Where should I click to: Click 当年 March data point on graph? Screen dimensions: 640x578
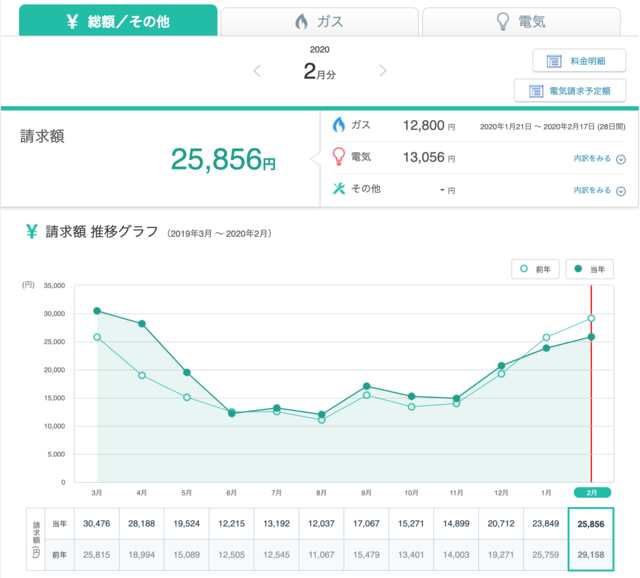97,311
